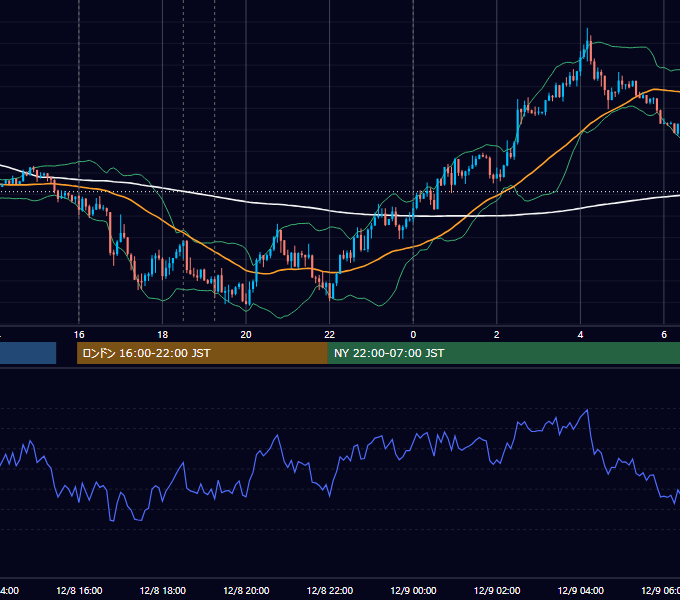Click the 12/8 18:00 time label
The image size is (680, 600).
(x=163, y=591)
